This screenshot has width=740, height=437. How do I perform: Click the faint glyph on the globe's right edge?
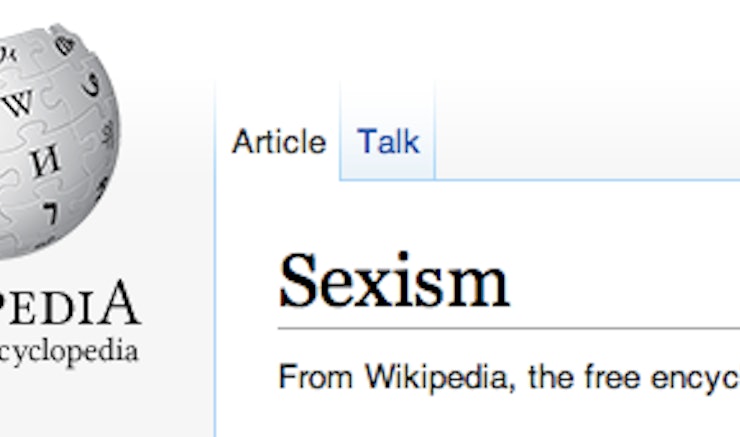pyautogui.click(x=109, y=134)
